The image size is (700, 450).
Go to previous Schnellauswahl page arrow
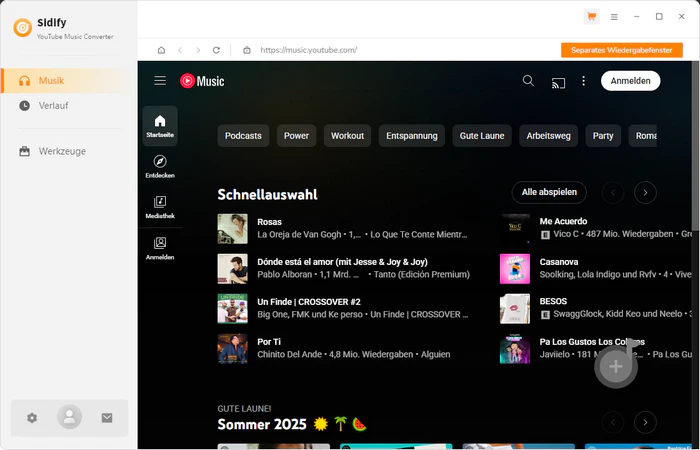point(613,193)
